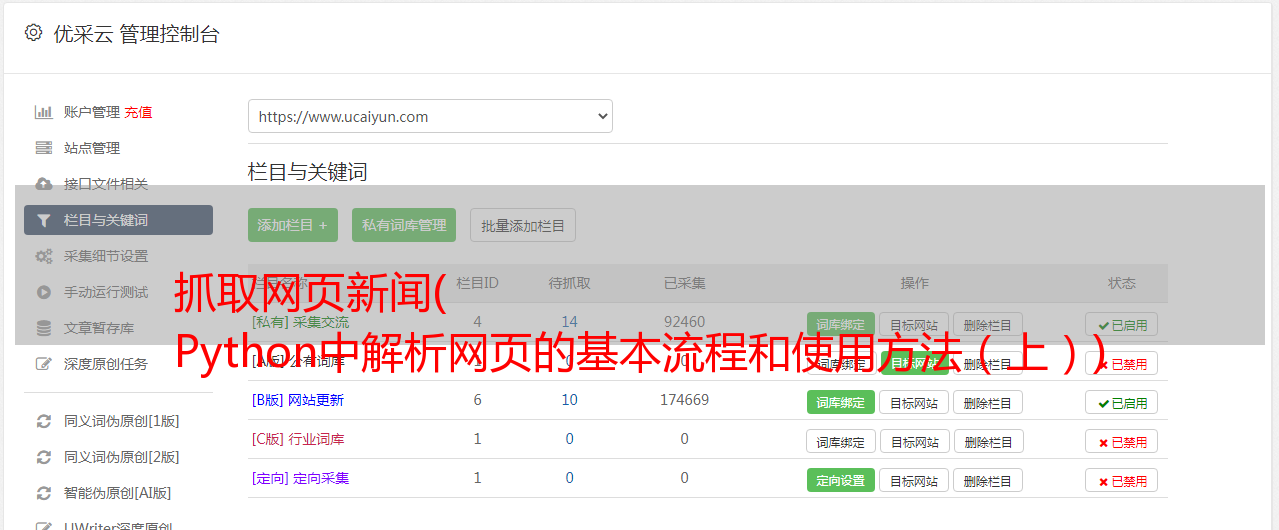Screen dimensions: 1279x530
Task: Click the 174669 collected count cell
Action: (x=684, y=400)
